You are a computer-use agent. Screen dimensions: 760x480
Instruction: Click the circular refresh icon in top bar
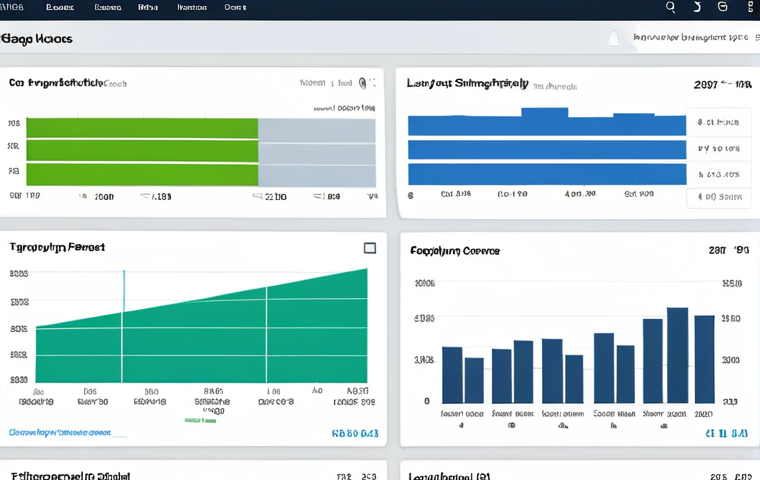[x=722, y=6]
